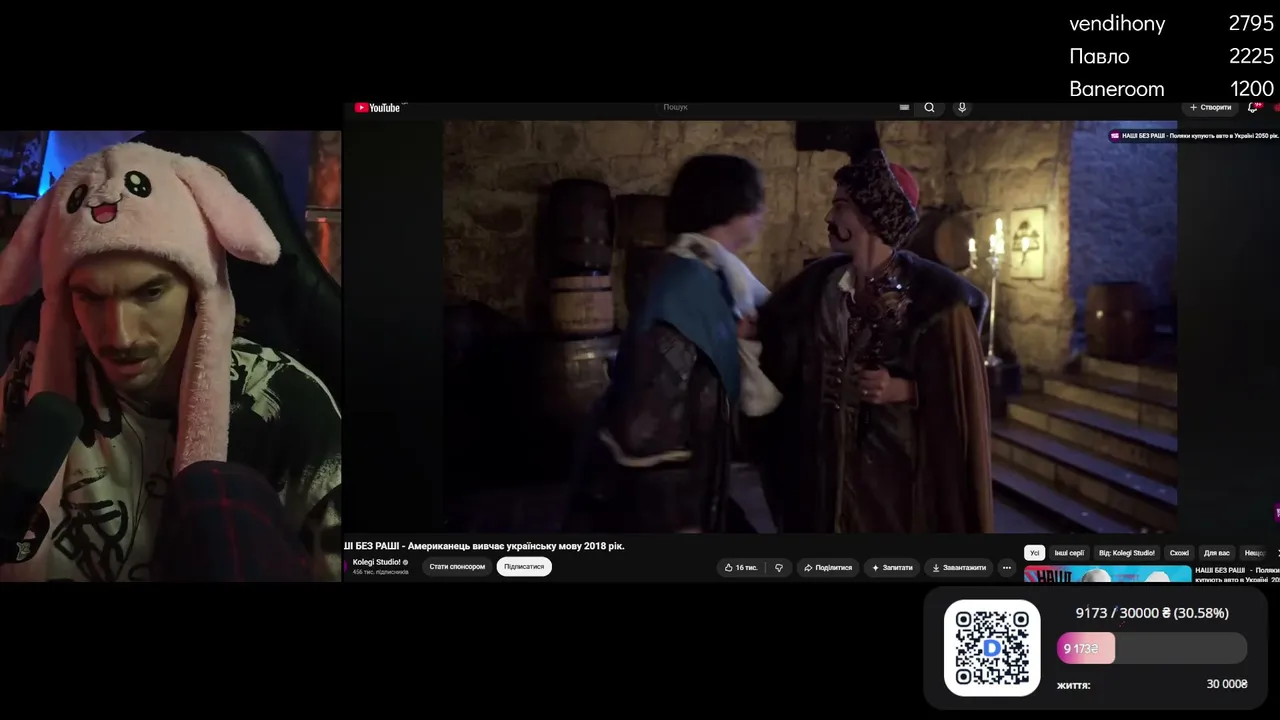This screenshot has height=720, width=1280.
Task: Dislike the video with thumbs-down icon
Action: (x=779, y=568)
